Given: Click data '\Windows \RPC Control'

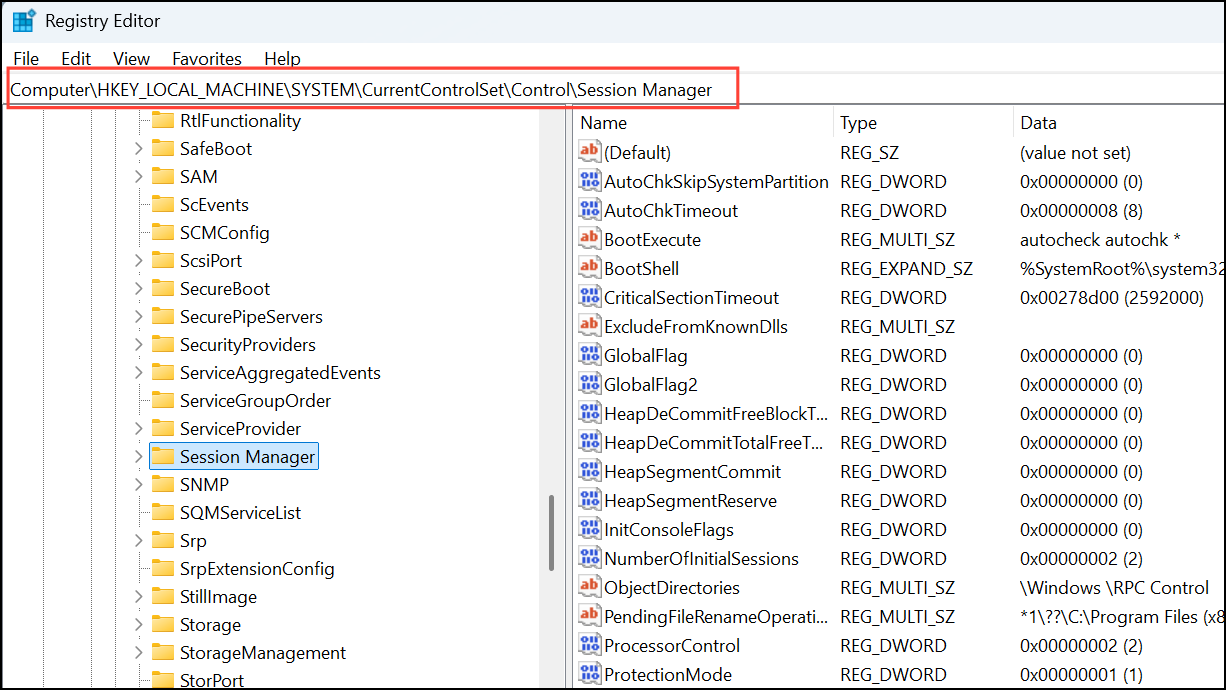Looking at the screenshot, I should 1114,587.
